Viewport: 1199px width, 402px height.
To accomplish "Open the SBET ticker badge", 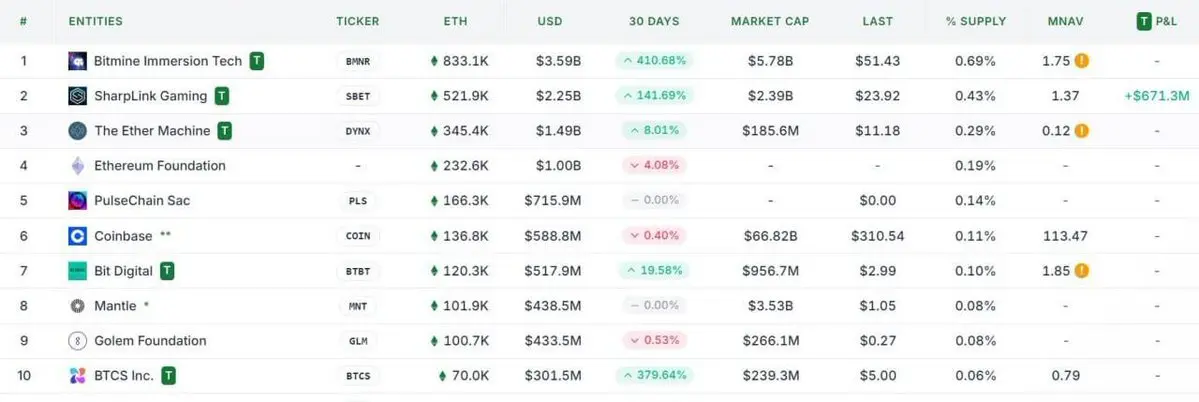I will (358, 96).
